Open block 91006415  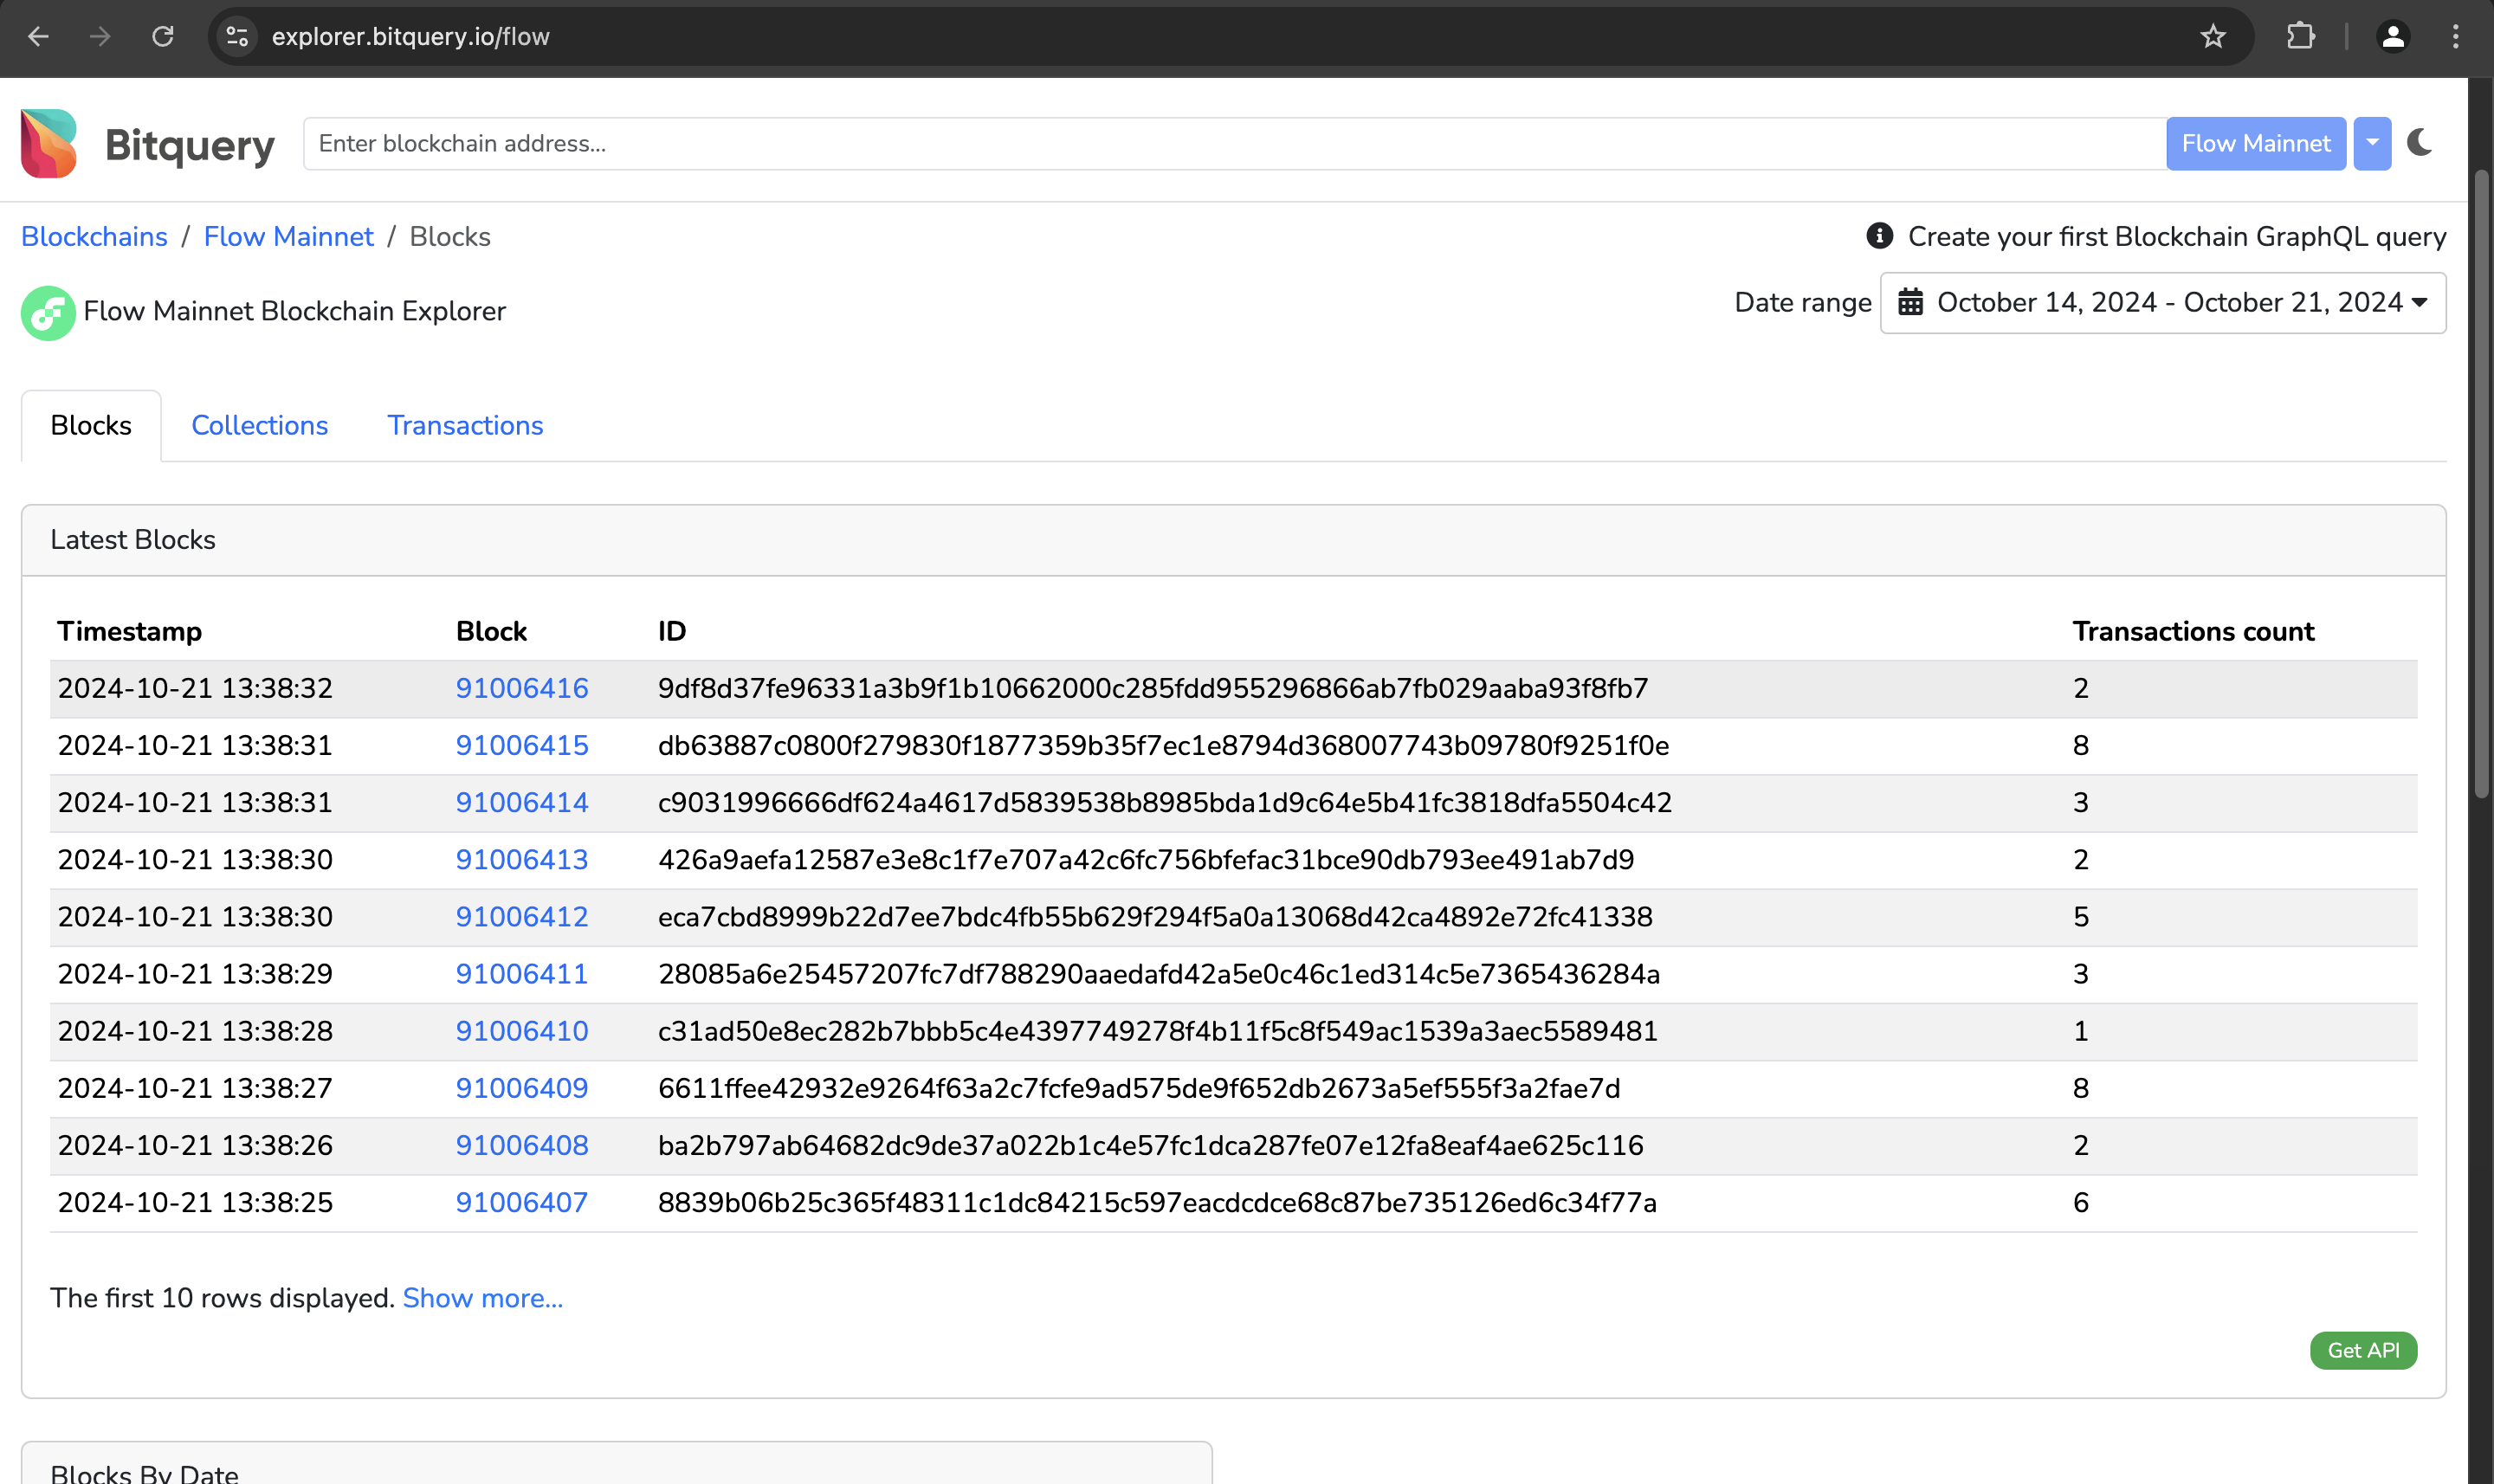pyautogui.click(x=521, y=746)
